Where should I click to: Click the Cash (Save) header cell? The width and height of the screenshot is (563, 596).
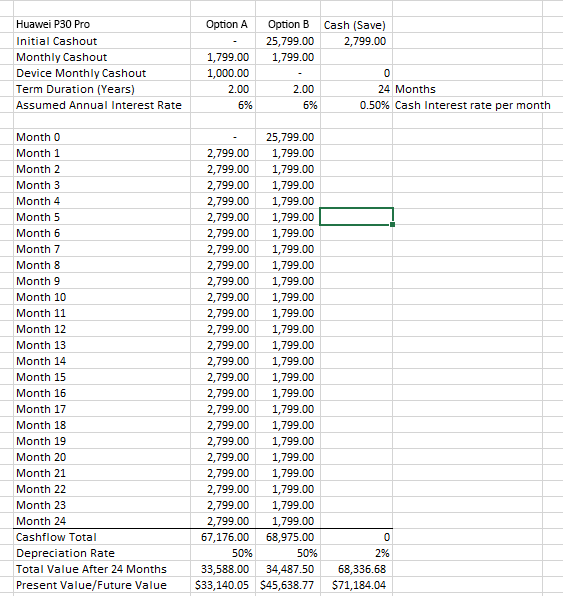click(x=356, y=24)
